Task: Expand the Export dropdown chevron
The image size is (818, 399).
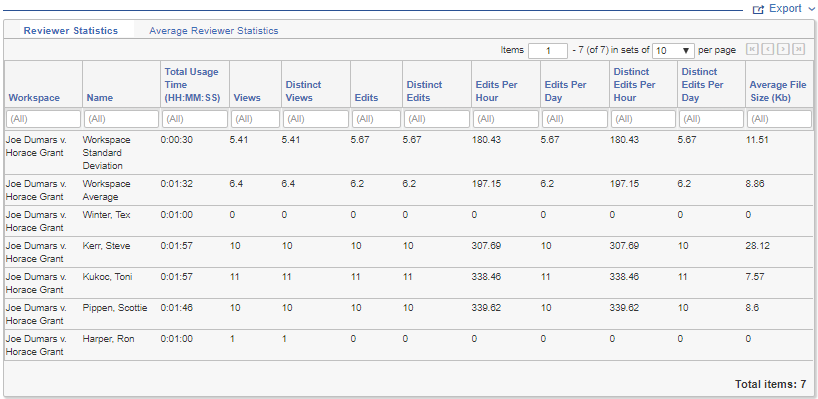Action: pos(810,9)
